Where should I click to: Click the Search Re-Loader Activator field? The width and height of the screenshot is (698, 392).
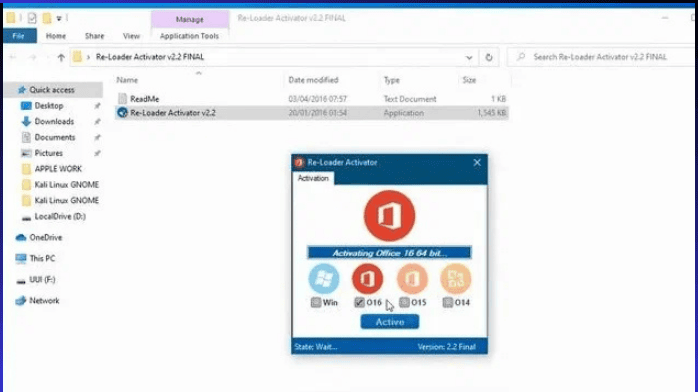tap(601, 57)
